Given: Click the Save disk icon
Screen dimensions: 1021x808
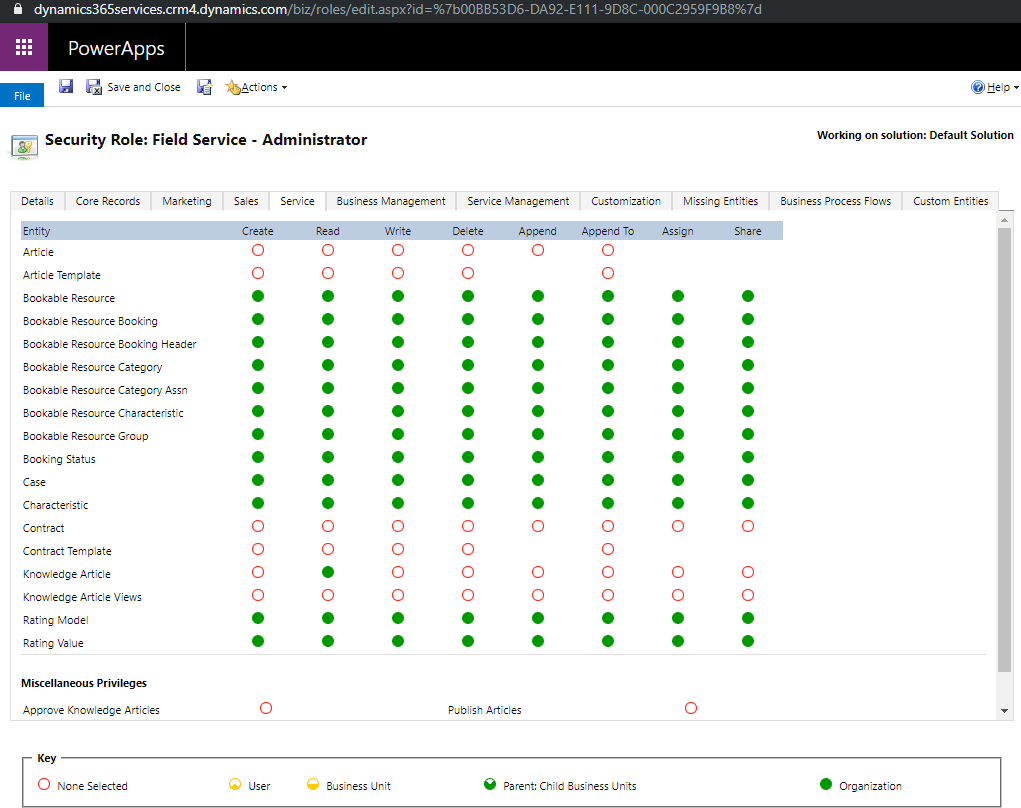Looking at the screenshot, I should pos(66,86).
